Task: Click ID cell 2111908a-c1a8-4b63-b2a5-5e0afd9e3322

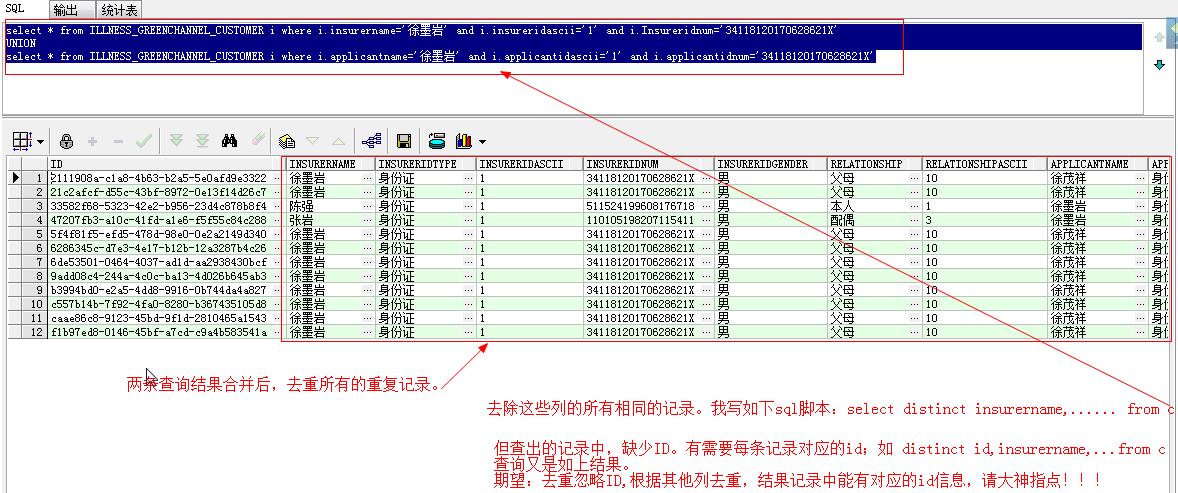Action: coord(159,178)
